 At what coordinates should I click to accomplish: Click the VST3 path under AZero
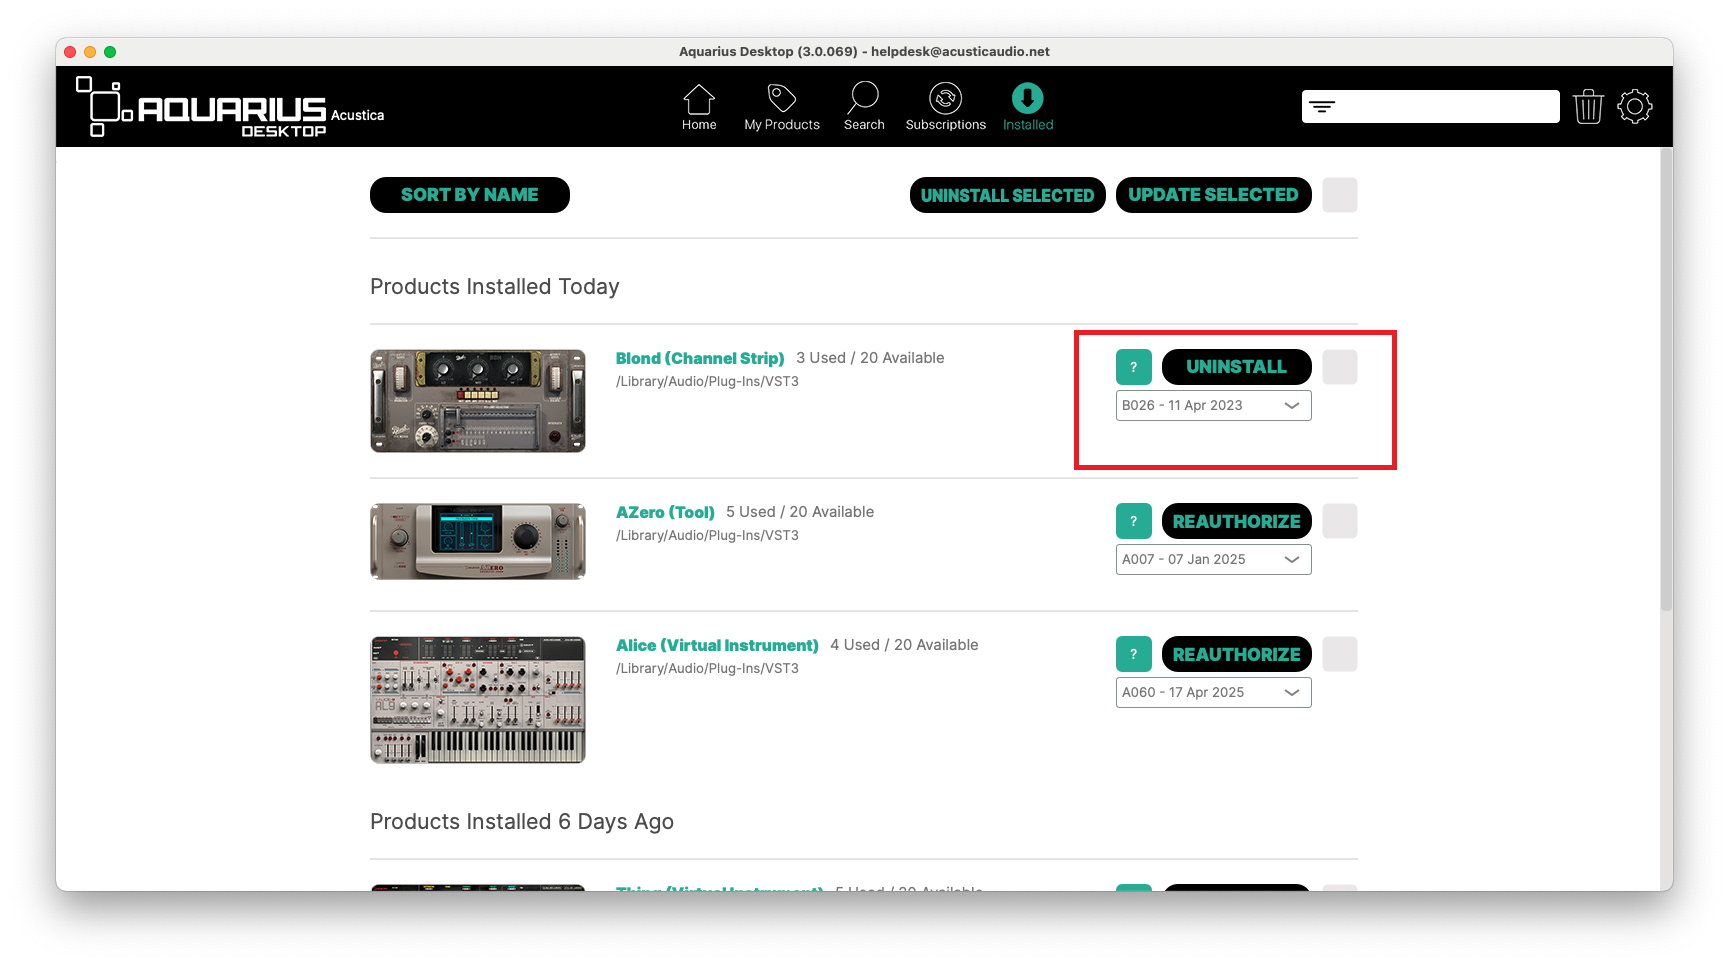pos(707,536)
